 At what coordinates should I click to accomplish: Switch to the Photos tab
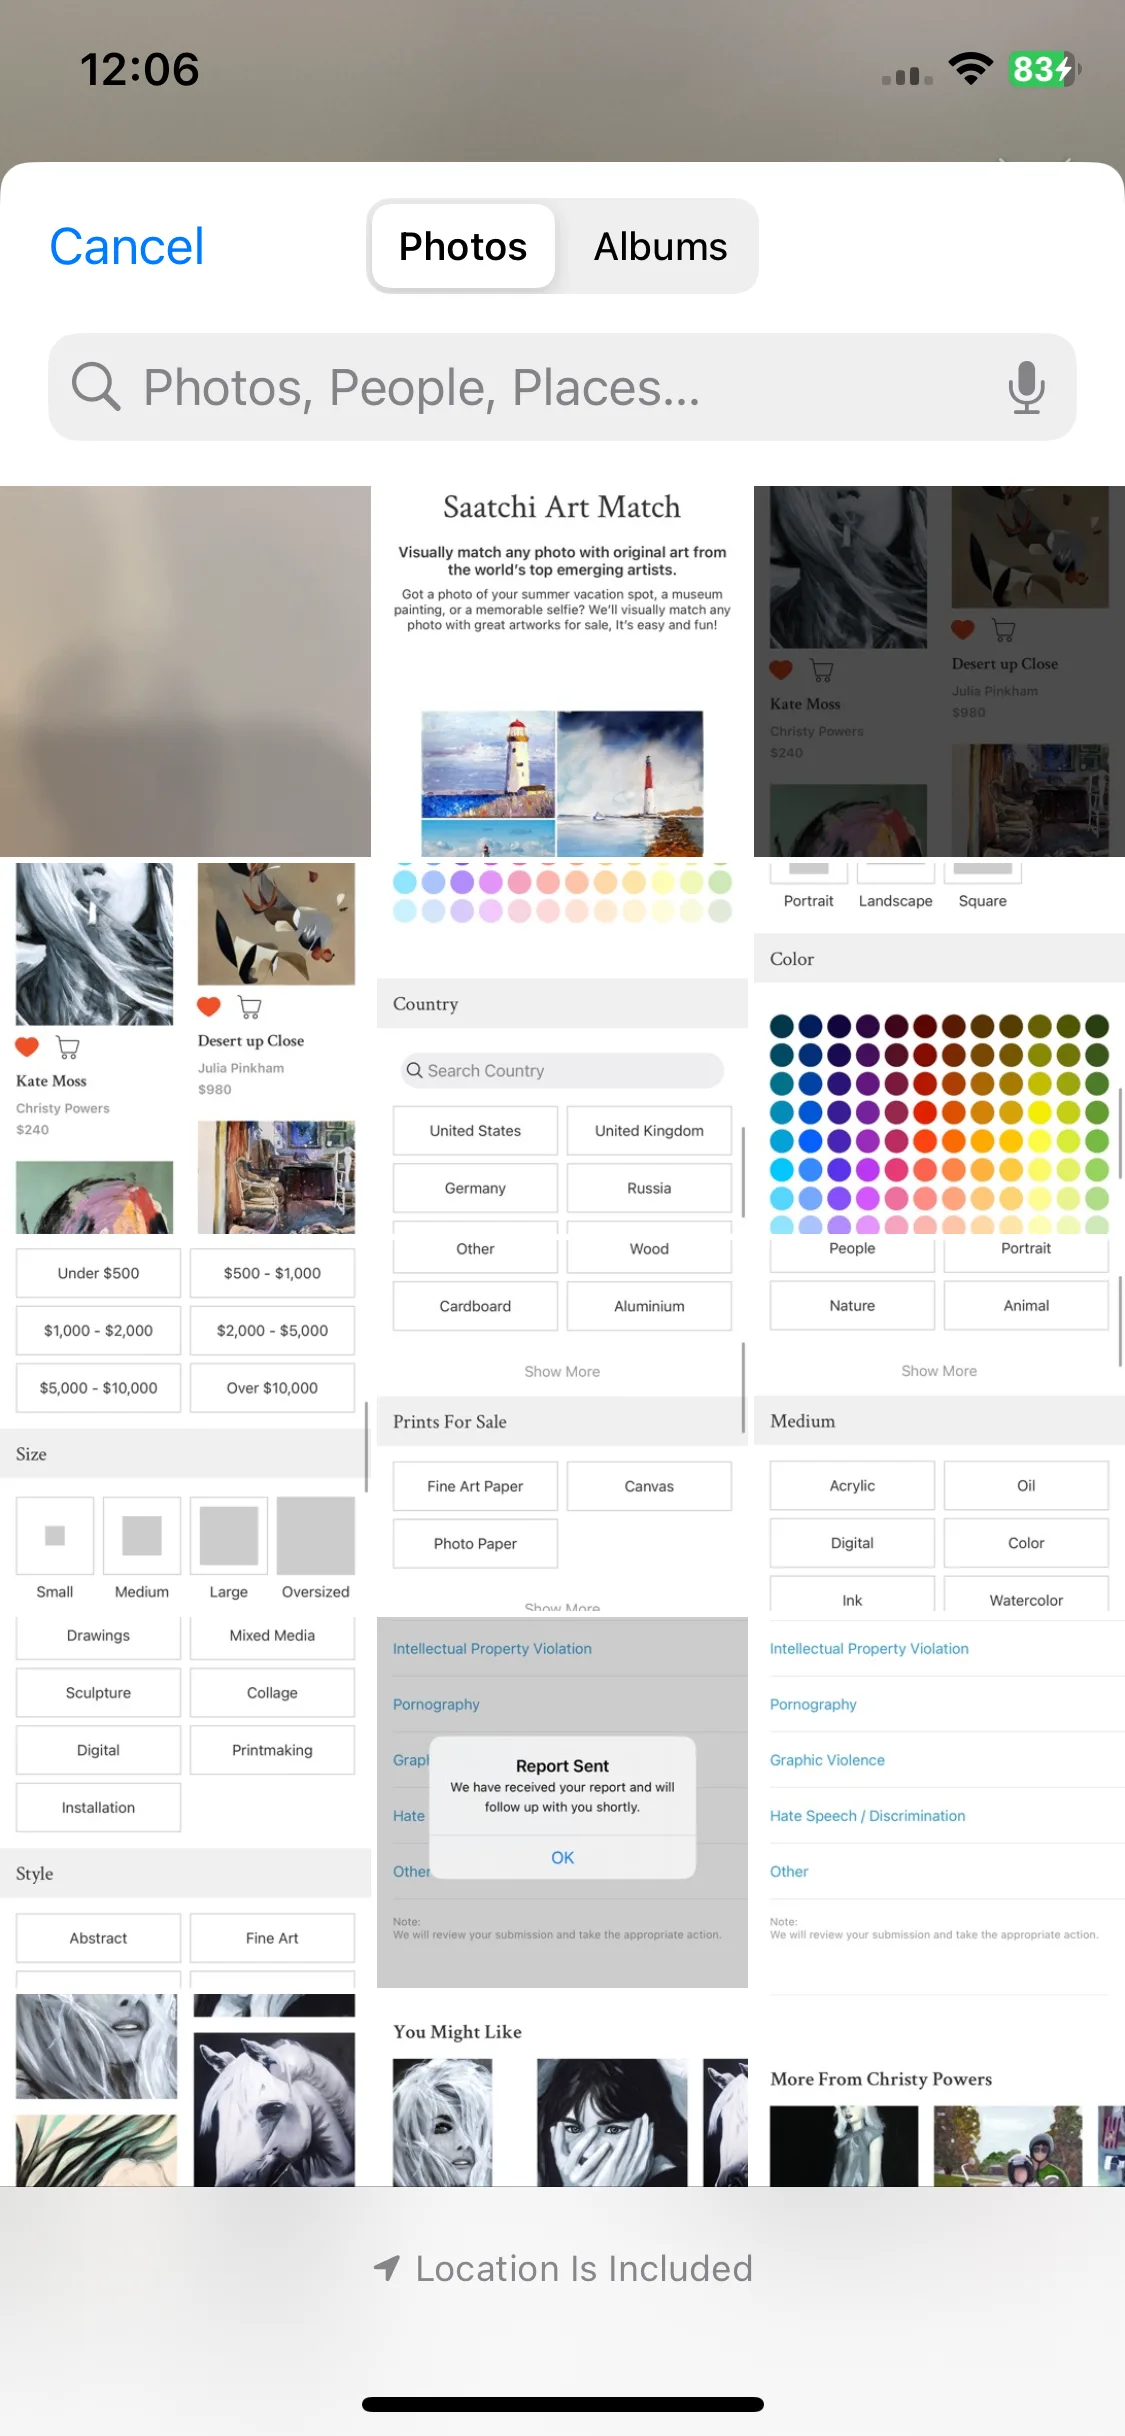pos(463,246)
